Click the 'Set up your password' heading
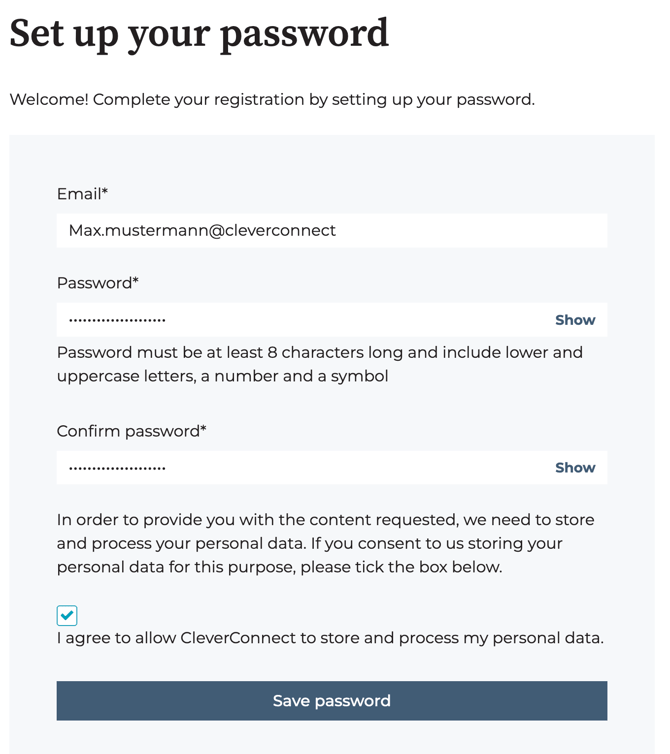Screen dimensions: 670x754 [x=199, y=33]
